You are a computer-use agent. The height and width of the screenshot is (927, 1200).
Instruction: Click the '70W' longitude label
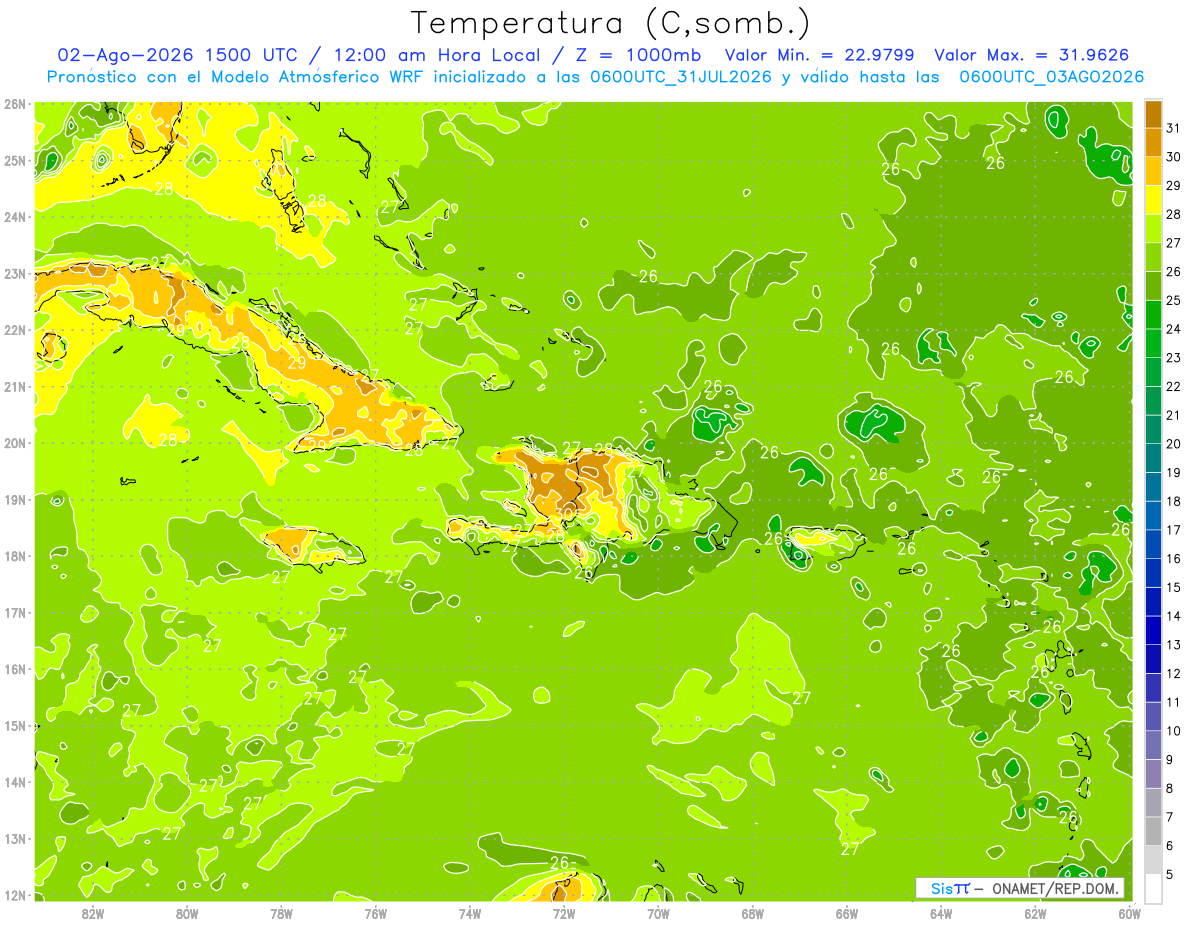click(x=658, y=913)
